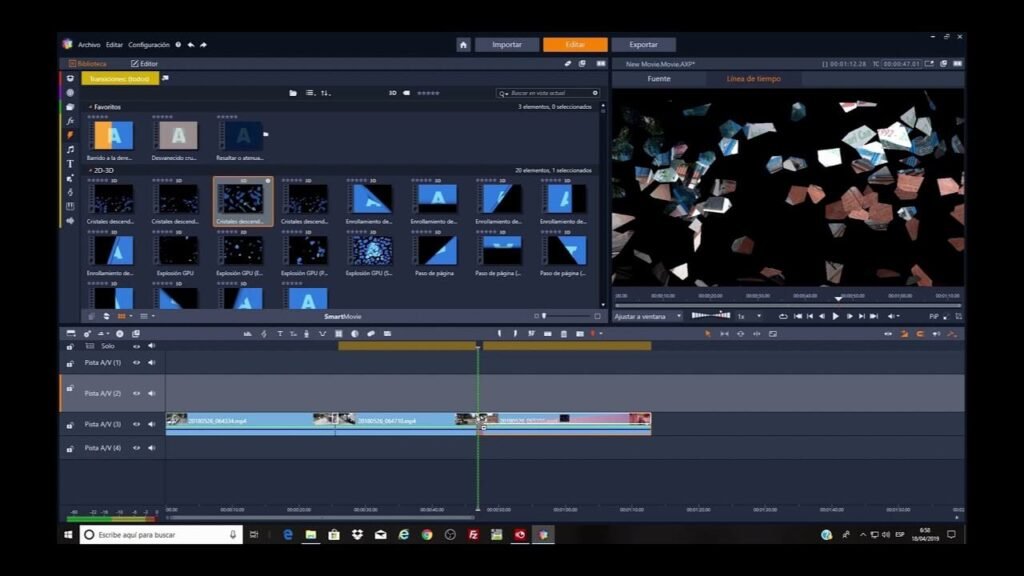Open the Importar tab
The image size is (1024, 576).
[507, 44]
